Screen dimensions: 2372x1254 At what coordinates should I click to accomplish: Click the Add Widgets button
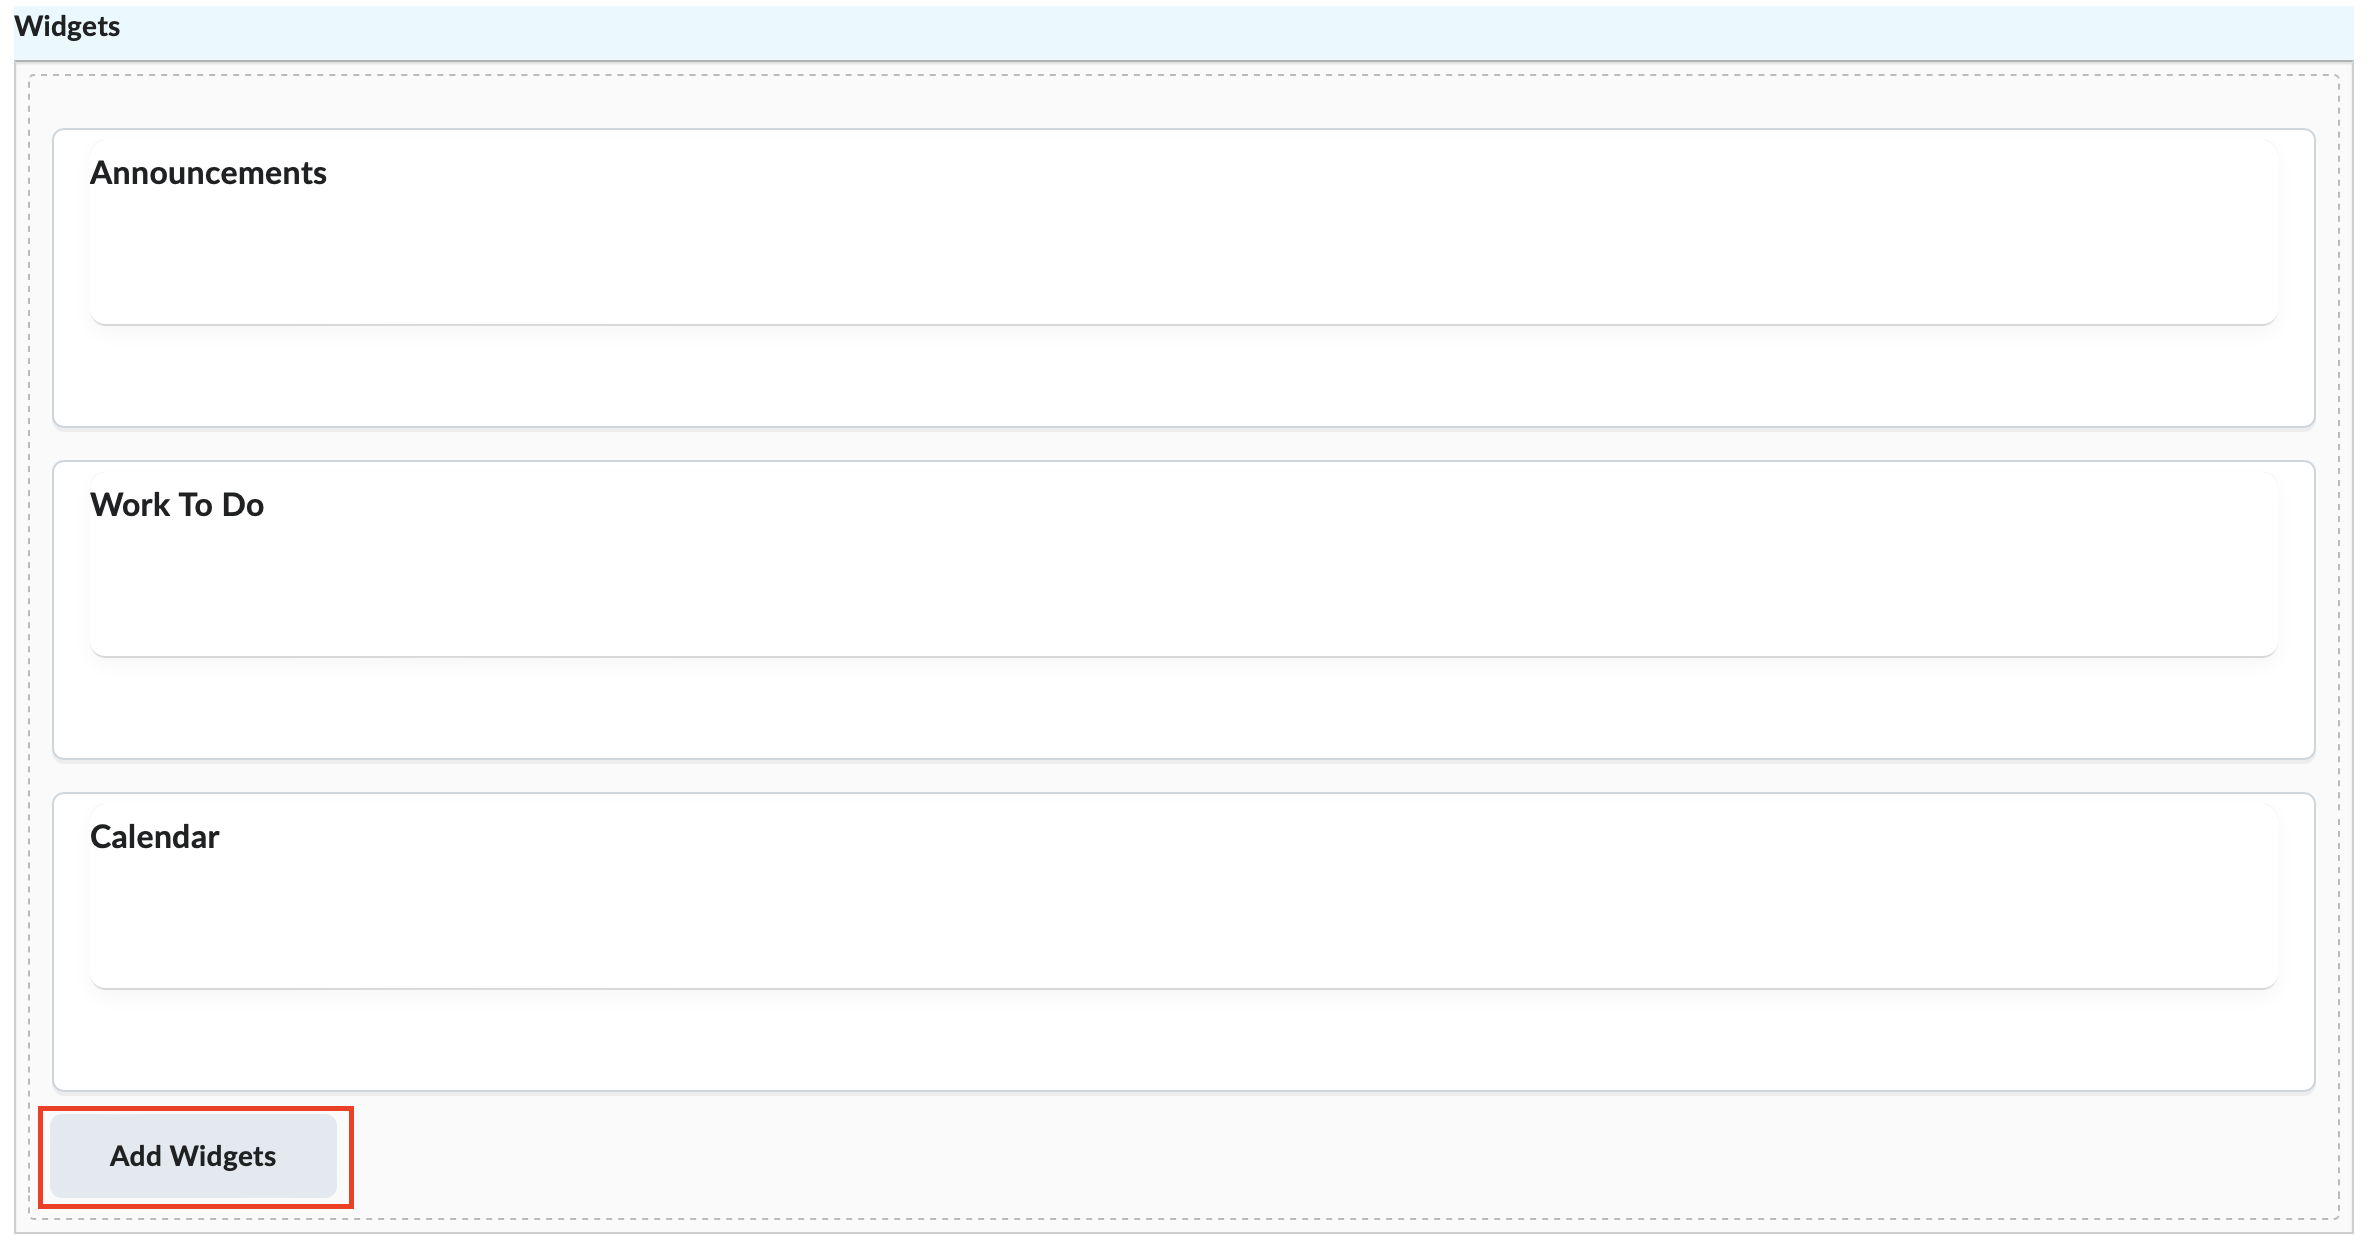click(193, 1156)
